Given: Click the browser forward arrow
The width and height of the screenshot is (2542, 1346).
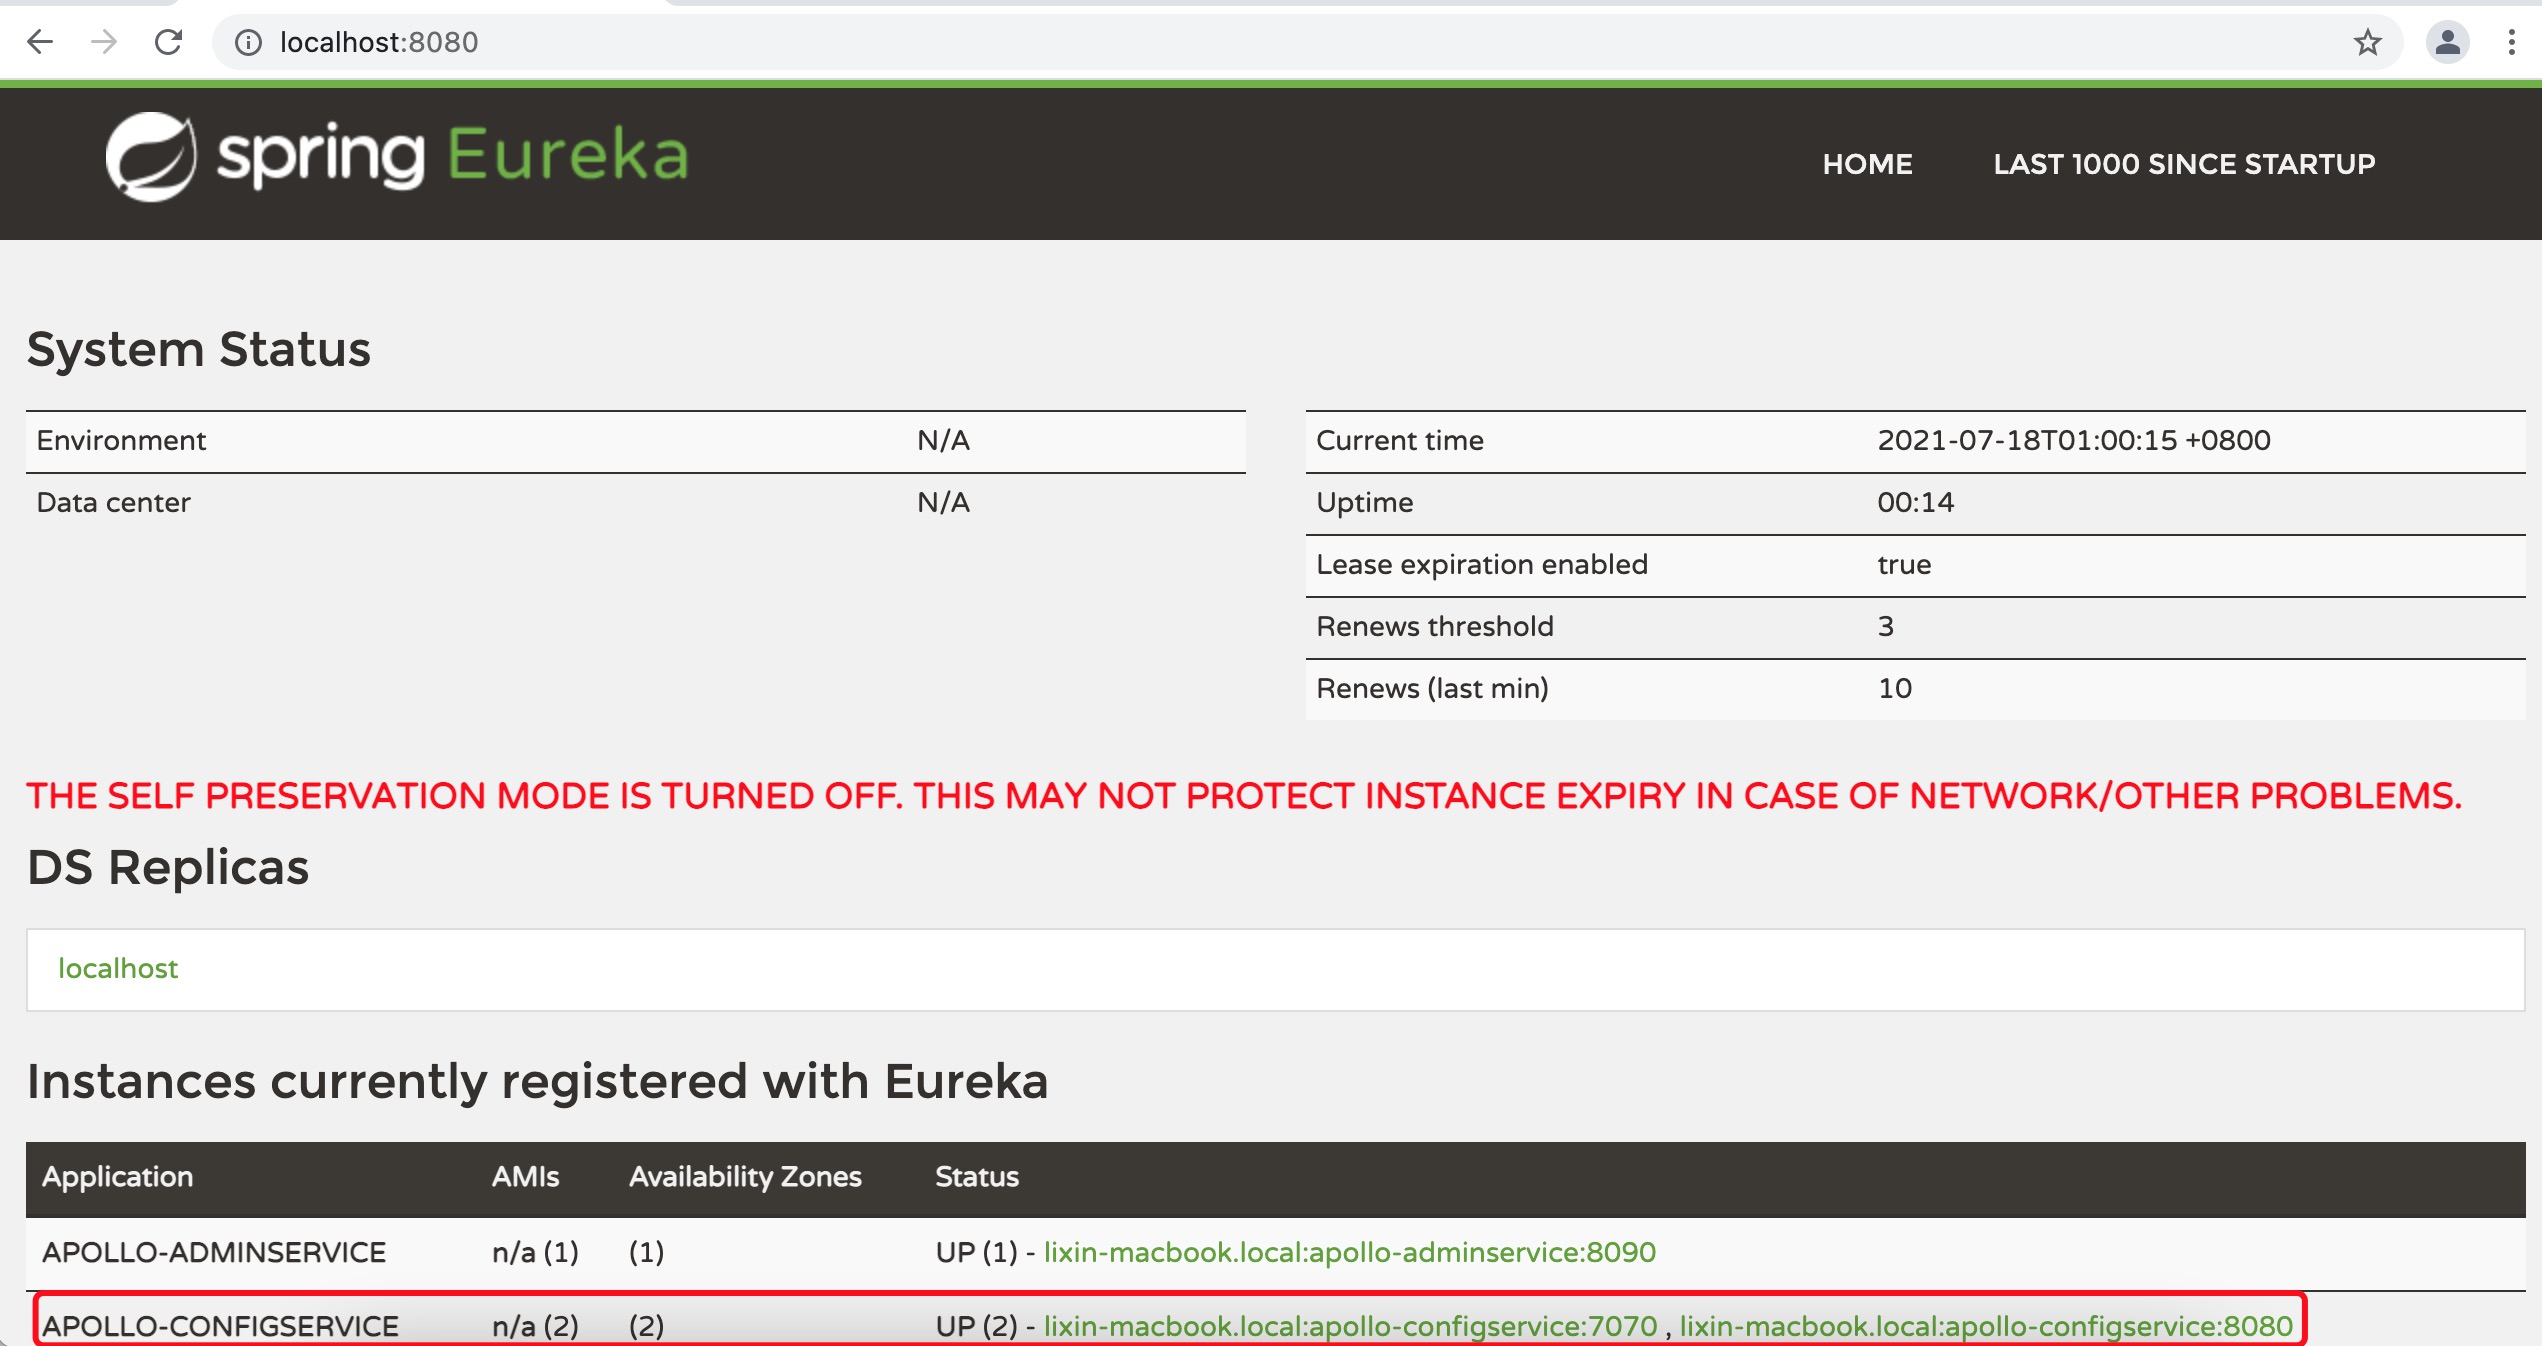Looking at the screenshot, I should coord(104,42).
